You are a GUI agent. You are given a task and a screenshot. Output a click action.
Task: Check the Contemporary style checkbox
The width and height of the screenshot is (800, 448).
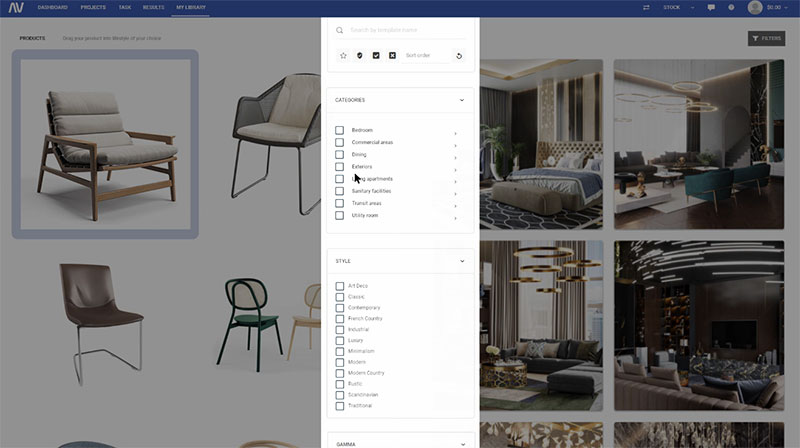(x=340, y=308)
